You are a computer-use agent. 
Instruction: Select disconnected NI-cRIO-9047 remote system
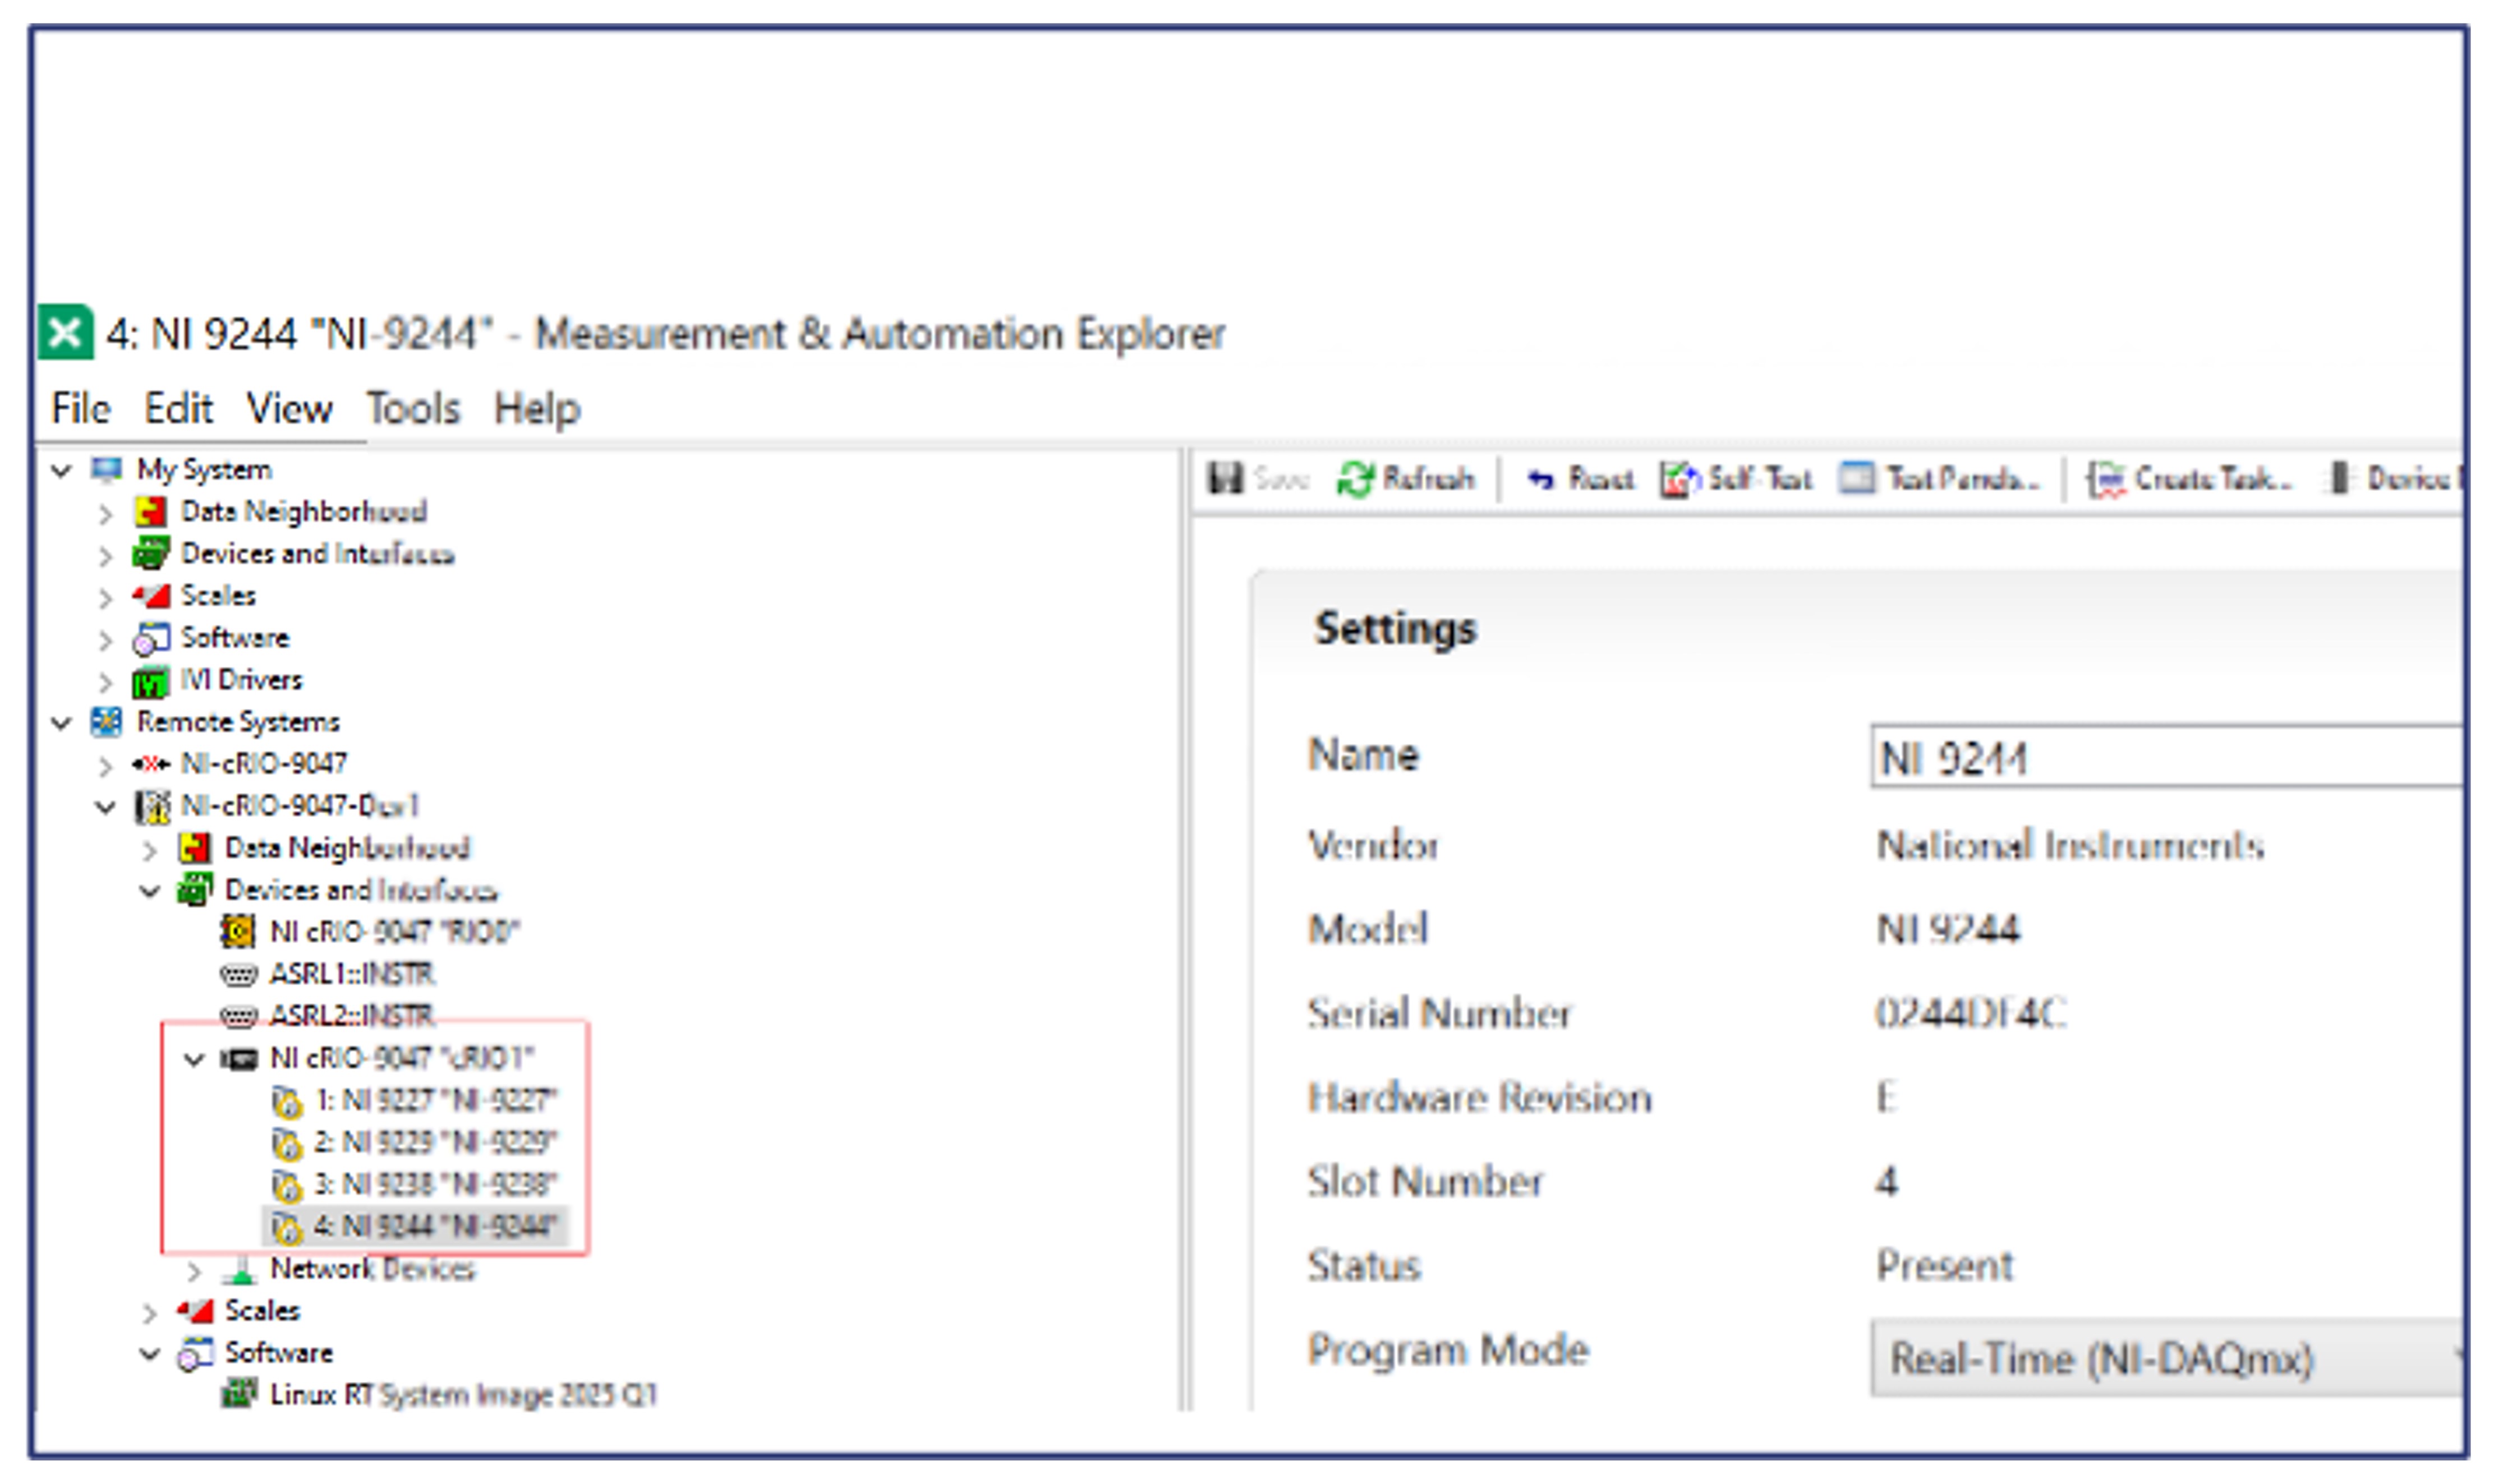click(262, 764)
